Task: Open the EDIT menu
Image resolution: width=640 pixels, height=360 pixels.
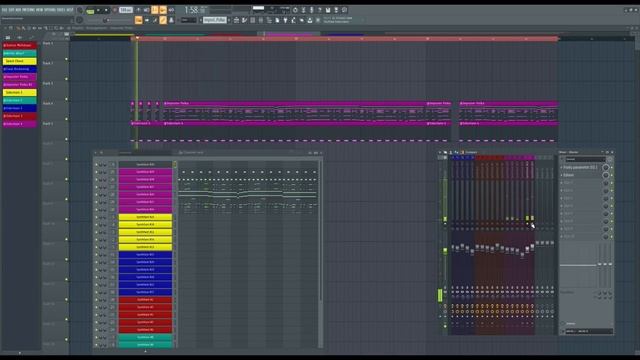Action: pos(11,10)
